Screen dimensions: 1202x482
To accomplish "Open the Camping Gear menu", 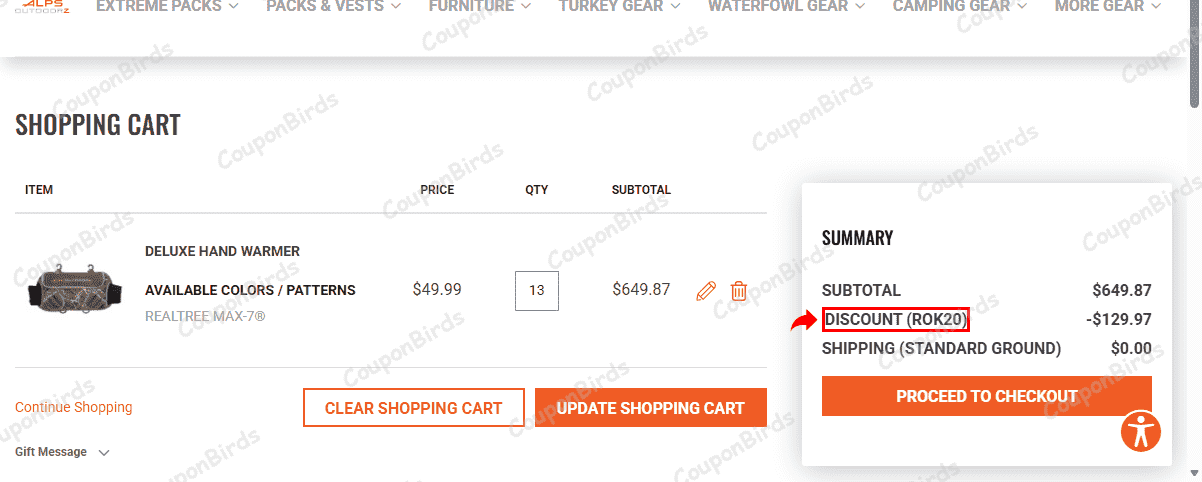I will click(x=960, y=7).
